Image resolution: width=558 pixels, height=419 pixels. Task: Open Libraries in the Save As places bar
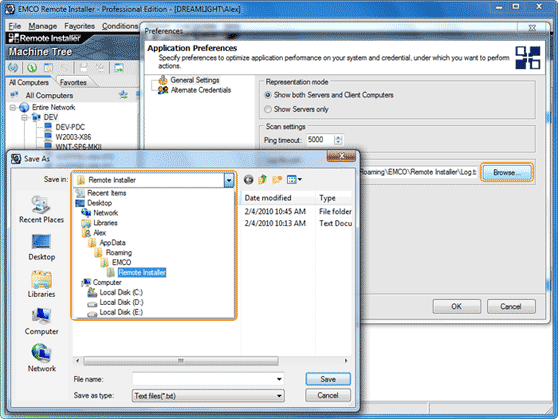(41, 284)
